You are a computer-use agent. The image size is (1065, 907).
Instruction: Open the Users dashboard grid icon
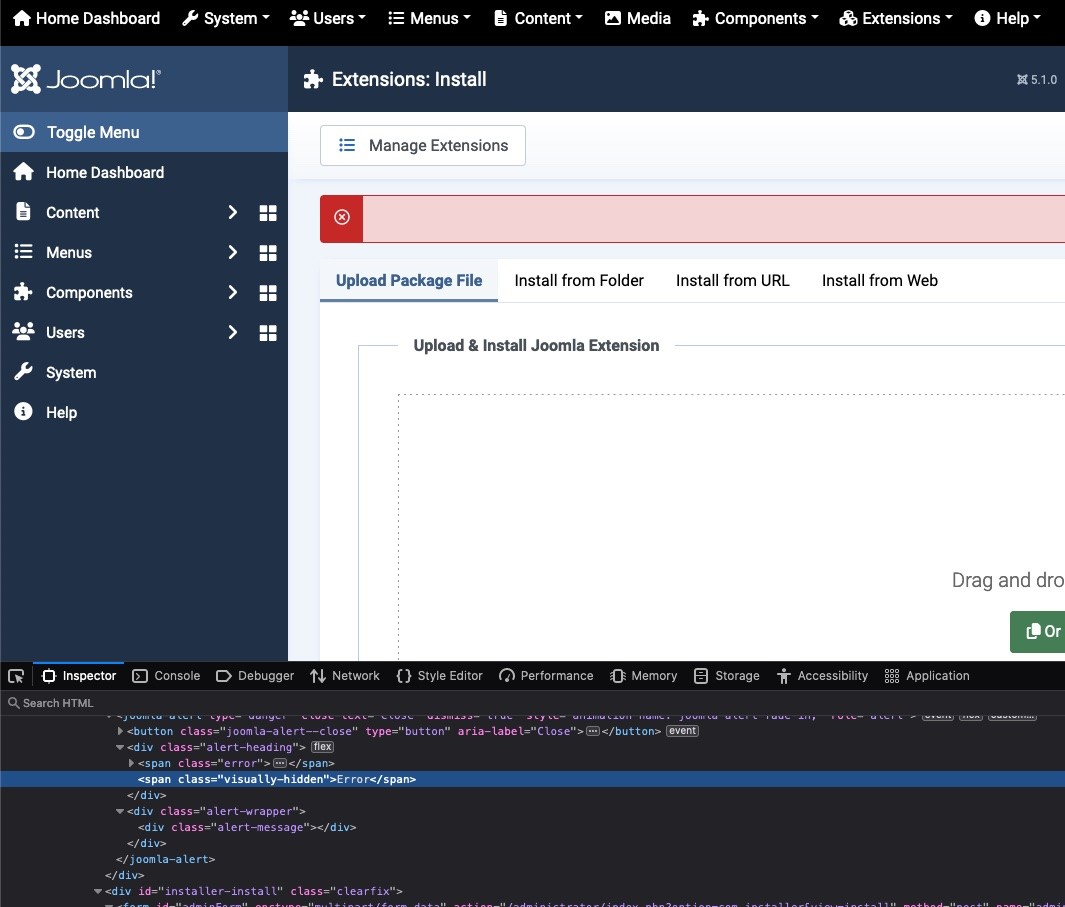pyautogui.click(x=268, y=333)
